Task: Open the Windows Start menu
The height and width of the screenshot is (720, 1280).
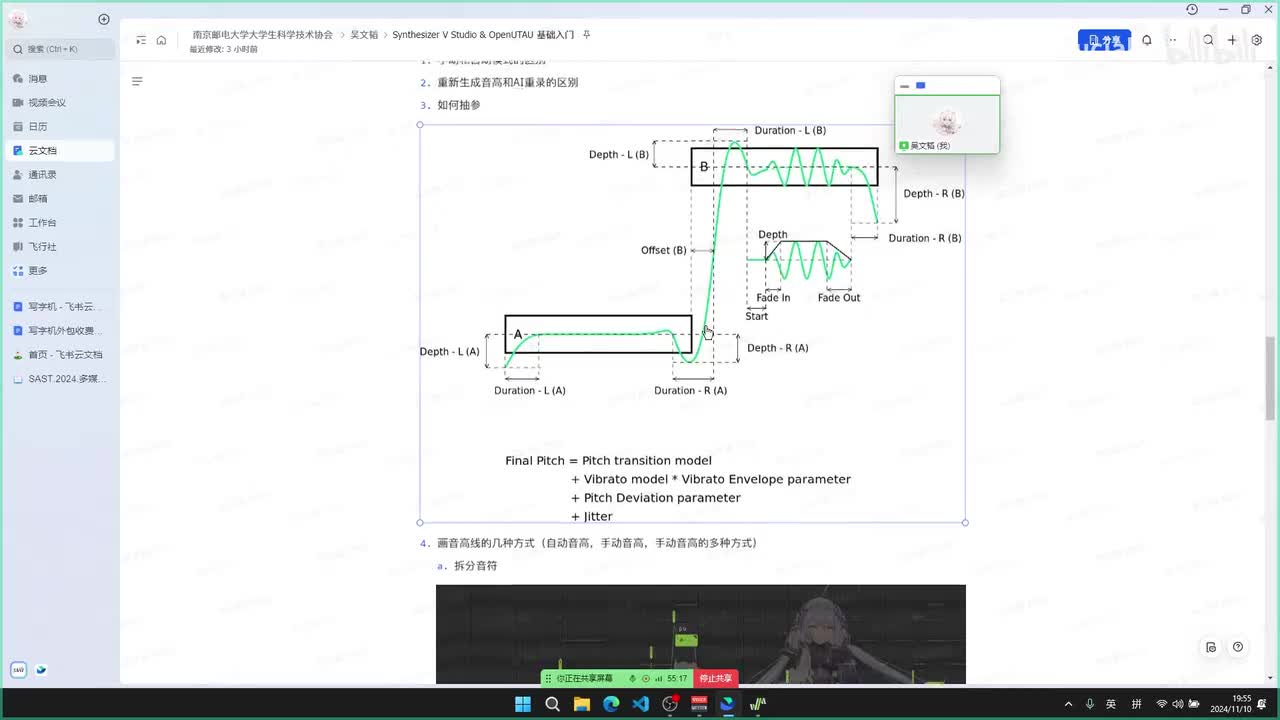Action: (523, 704)
